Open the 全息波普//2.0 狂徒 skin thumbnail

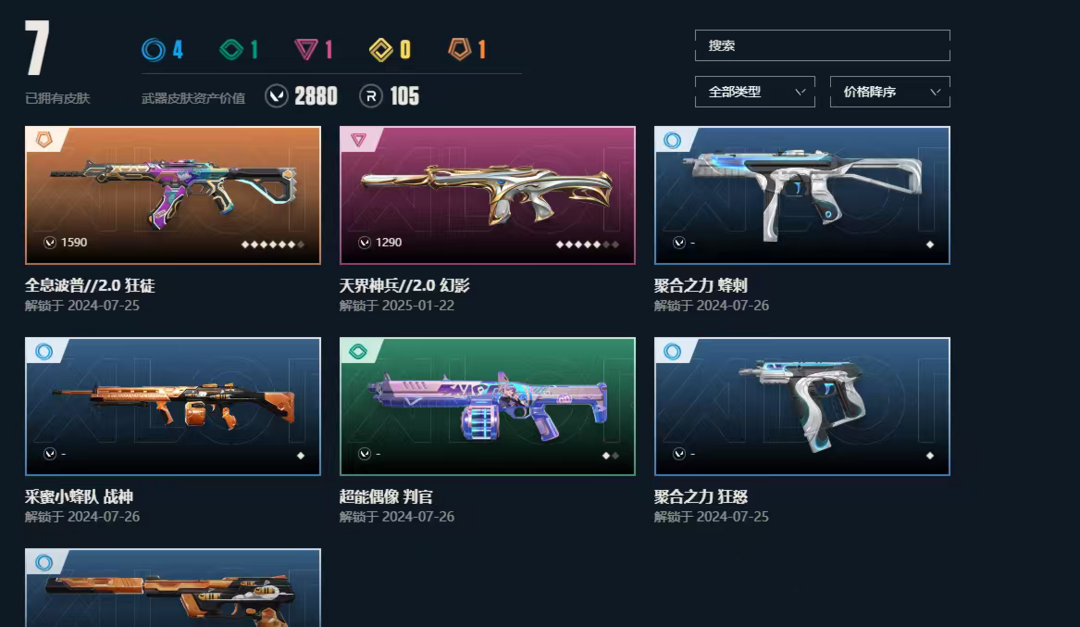click(173, 195)
